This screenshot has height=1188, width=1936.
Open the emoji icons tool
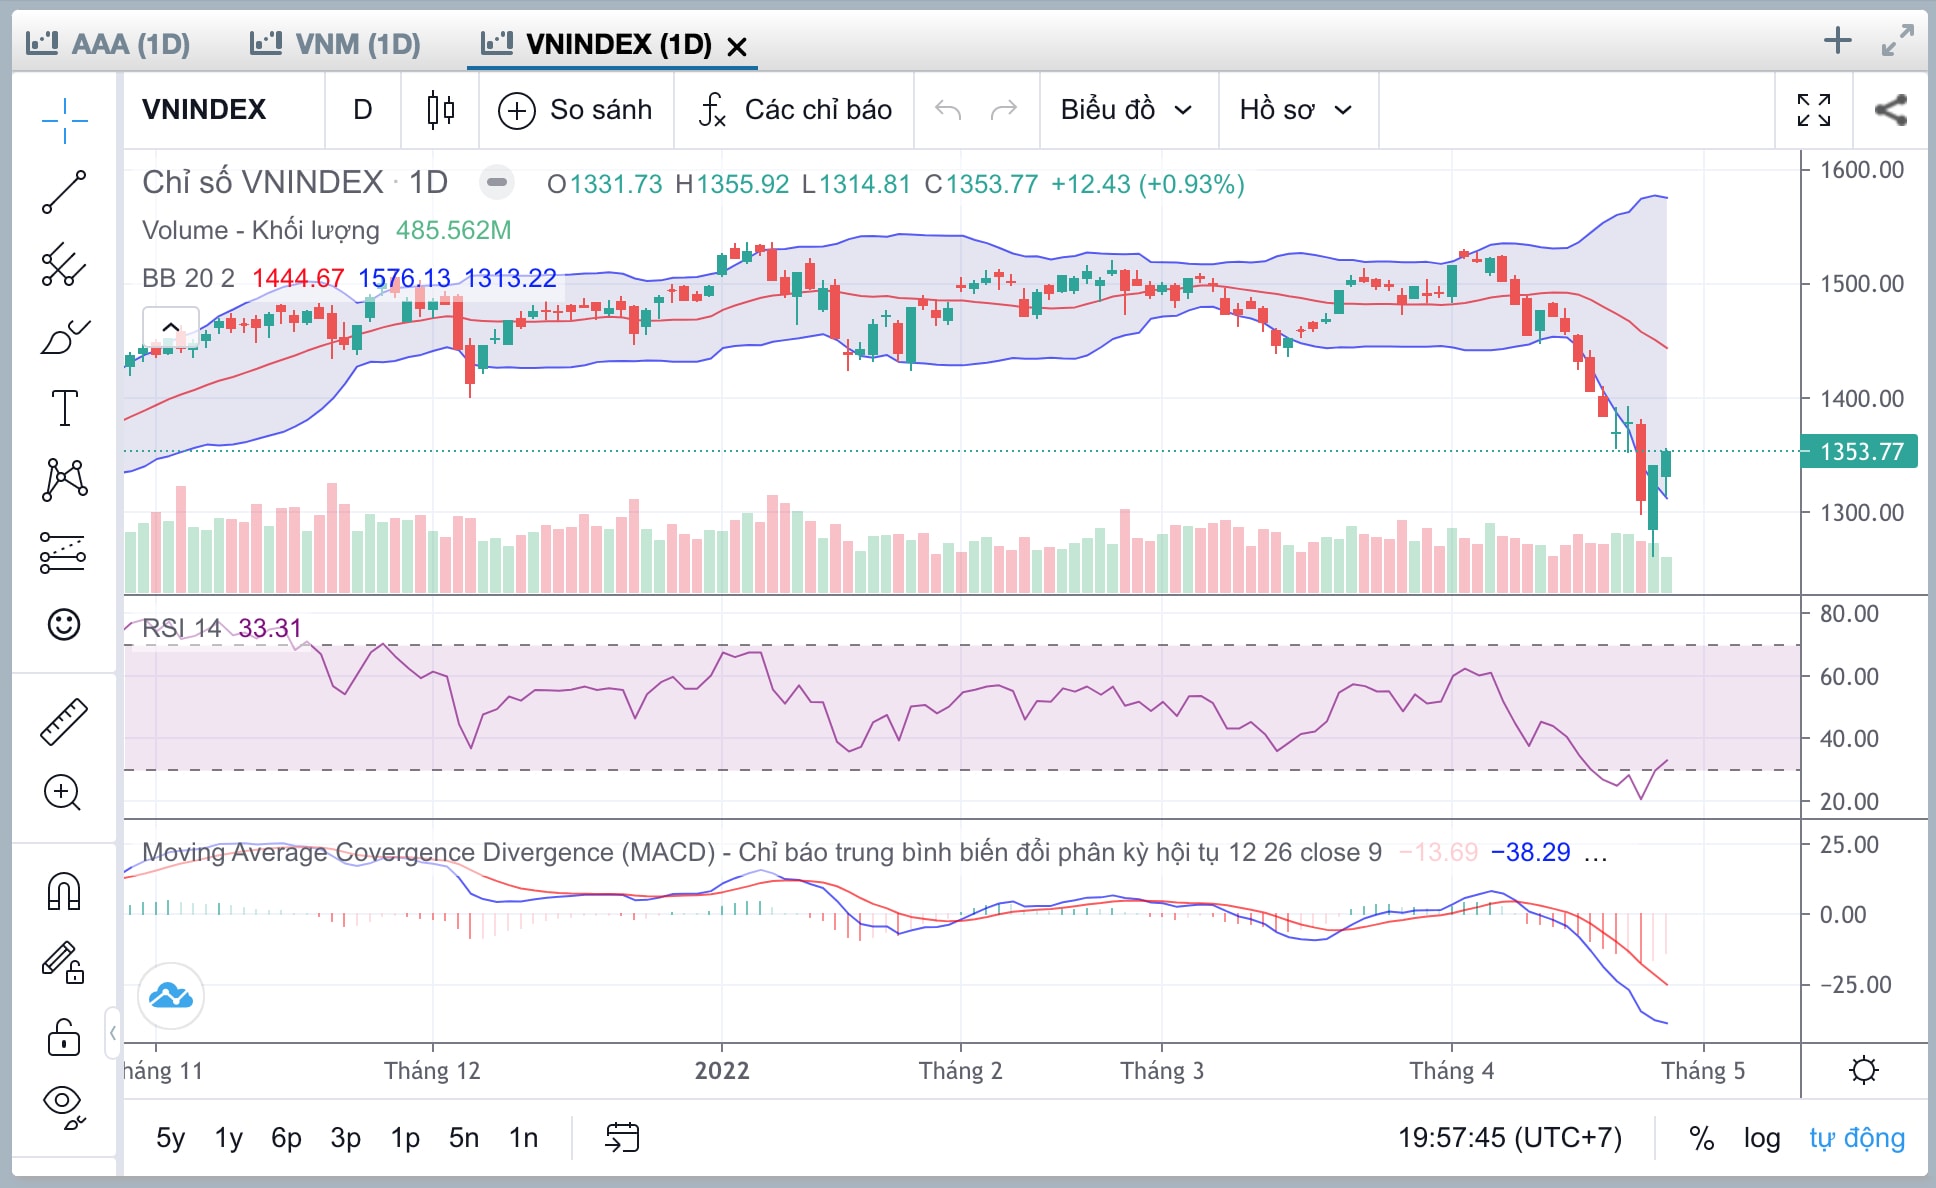pyautogui.click(x=64, y=624)
